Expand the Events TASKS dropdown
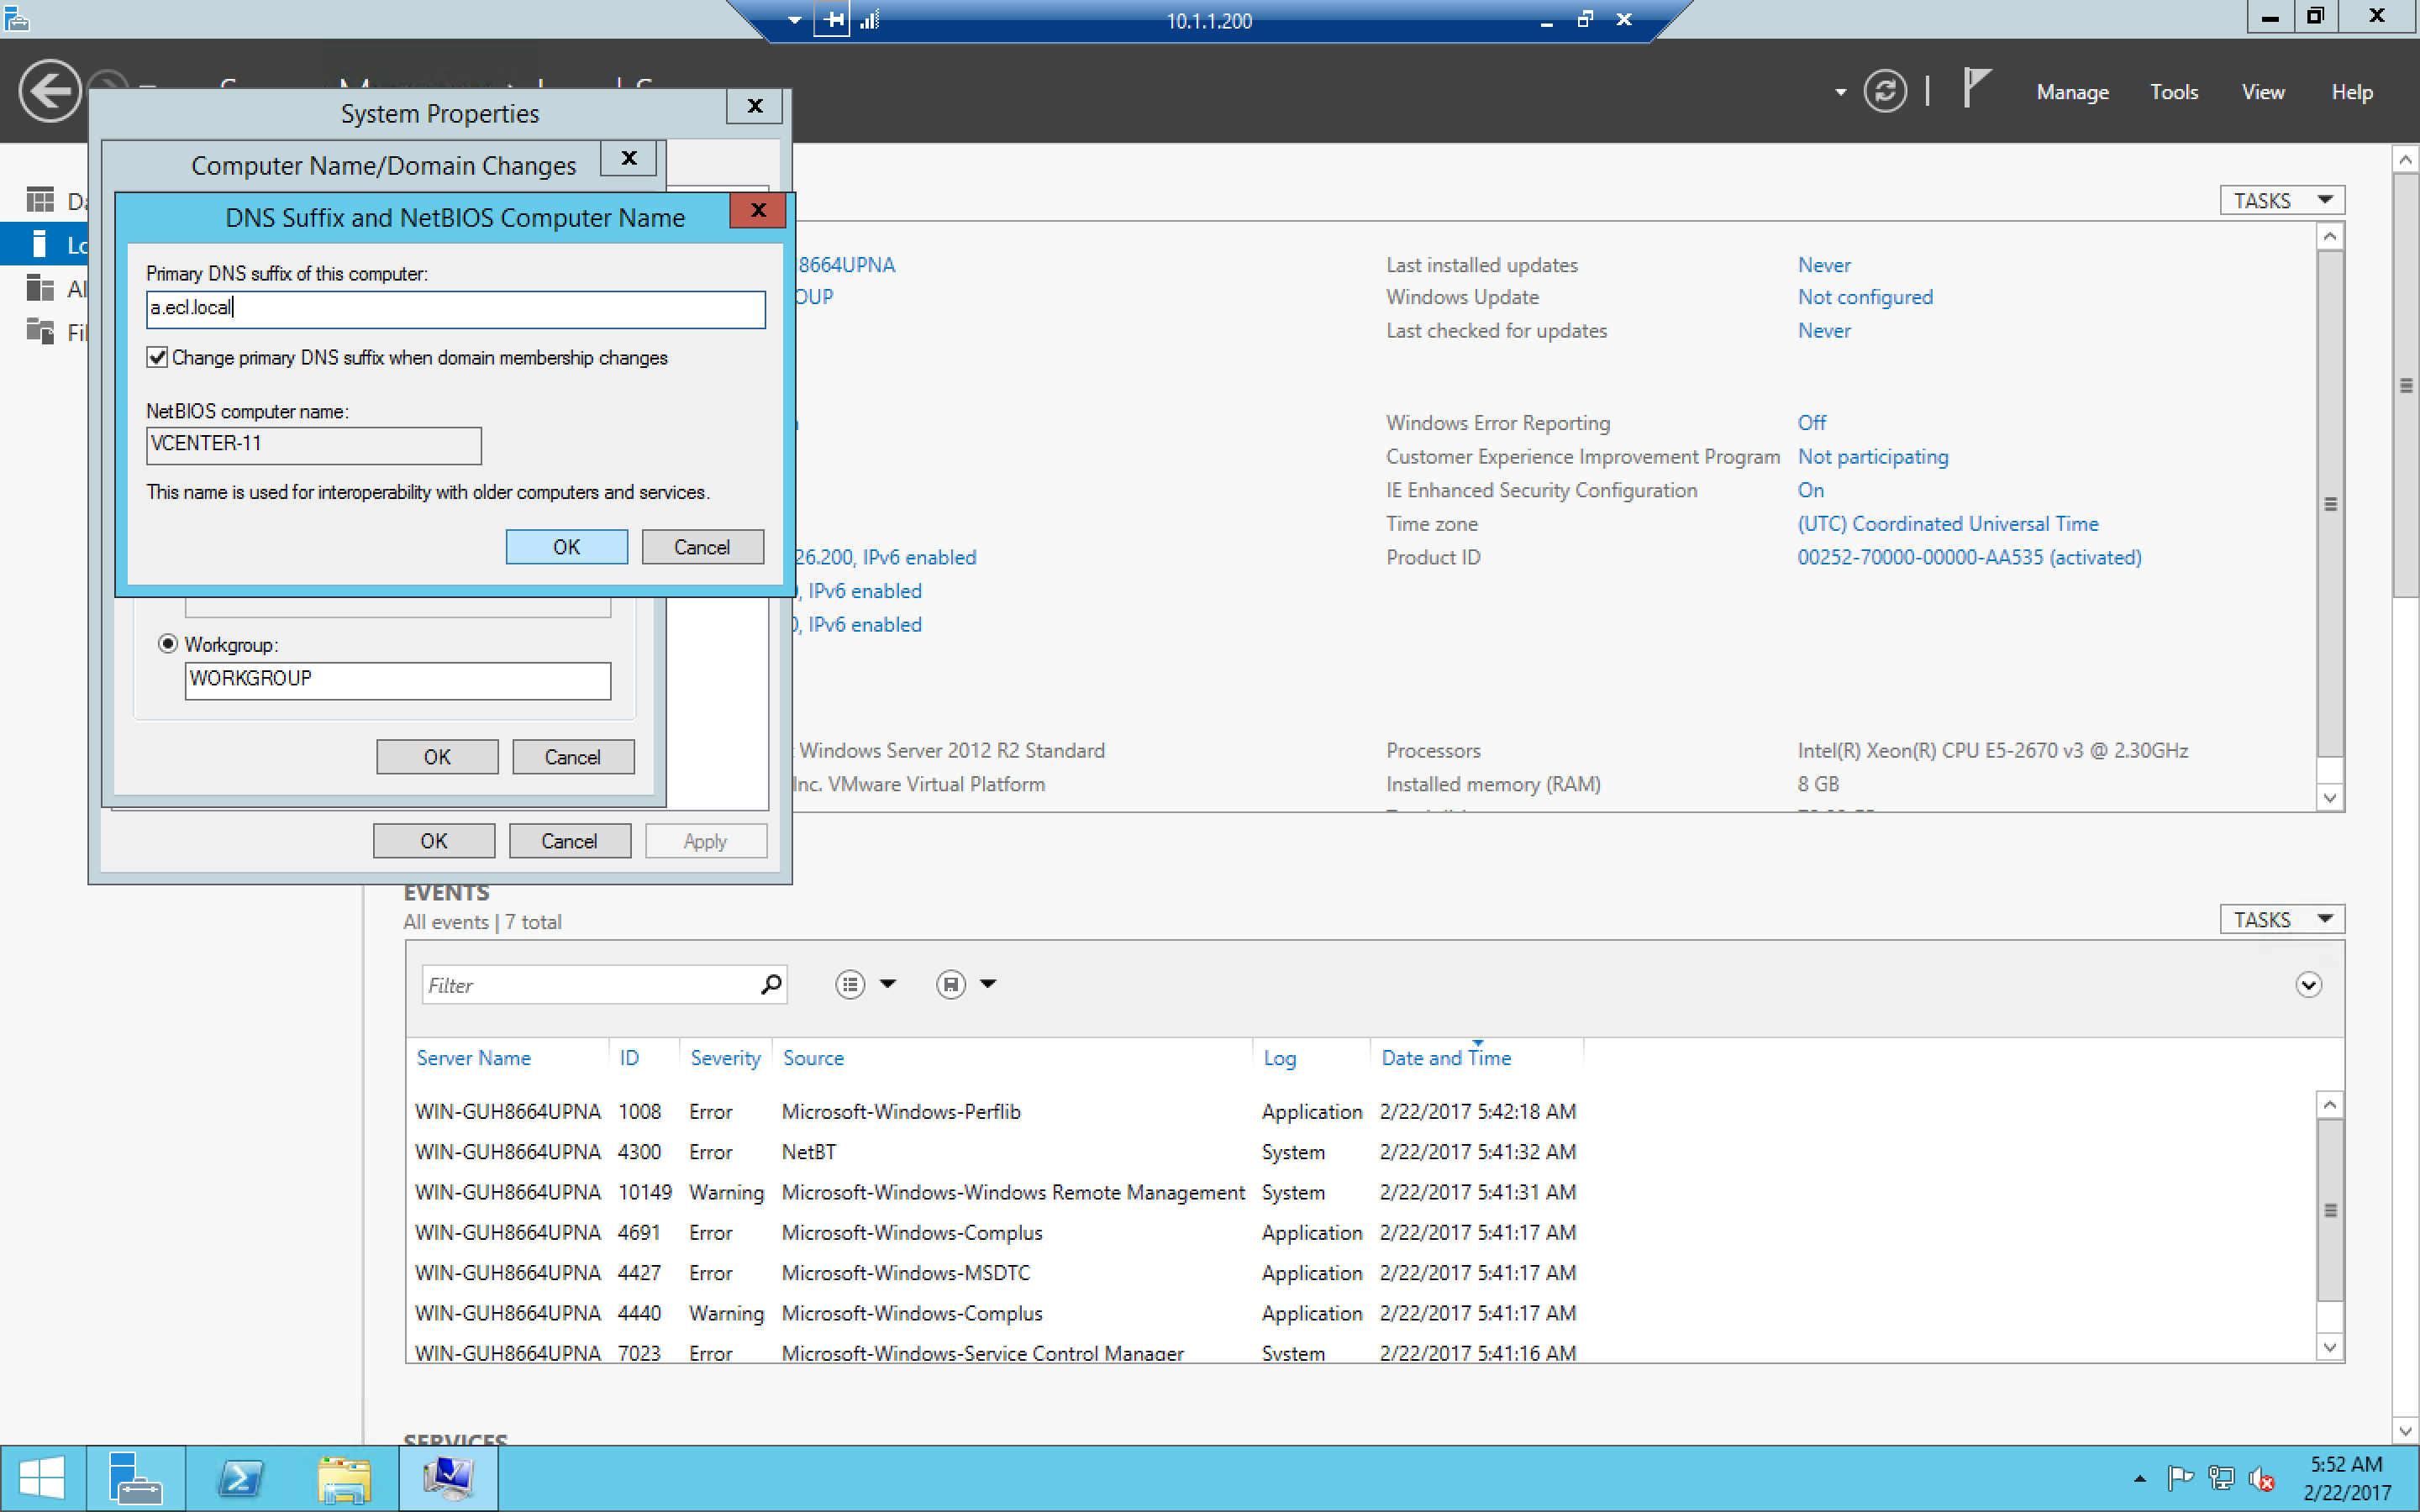 (2282, 919)
